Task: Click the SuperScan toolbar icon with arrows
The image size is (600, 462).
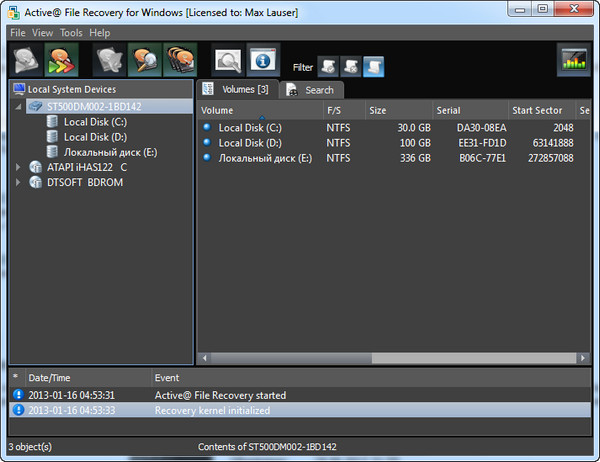Action: click(61, 61)
